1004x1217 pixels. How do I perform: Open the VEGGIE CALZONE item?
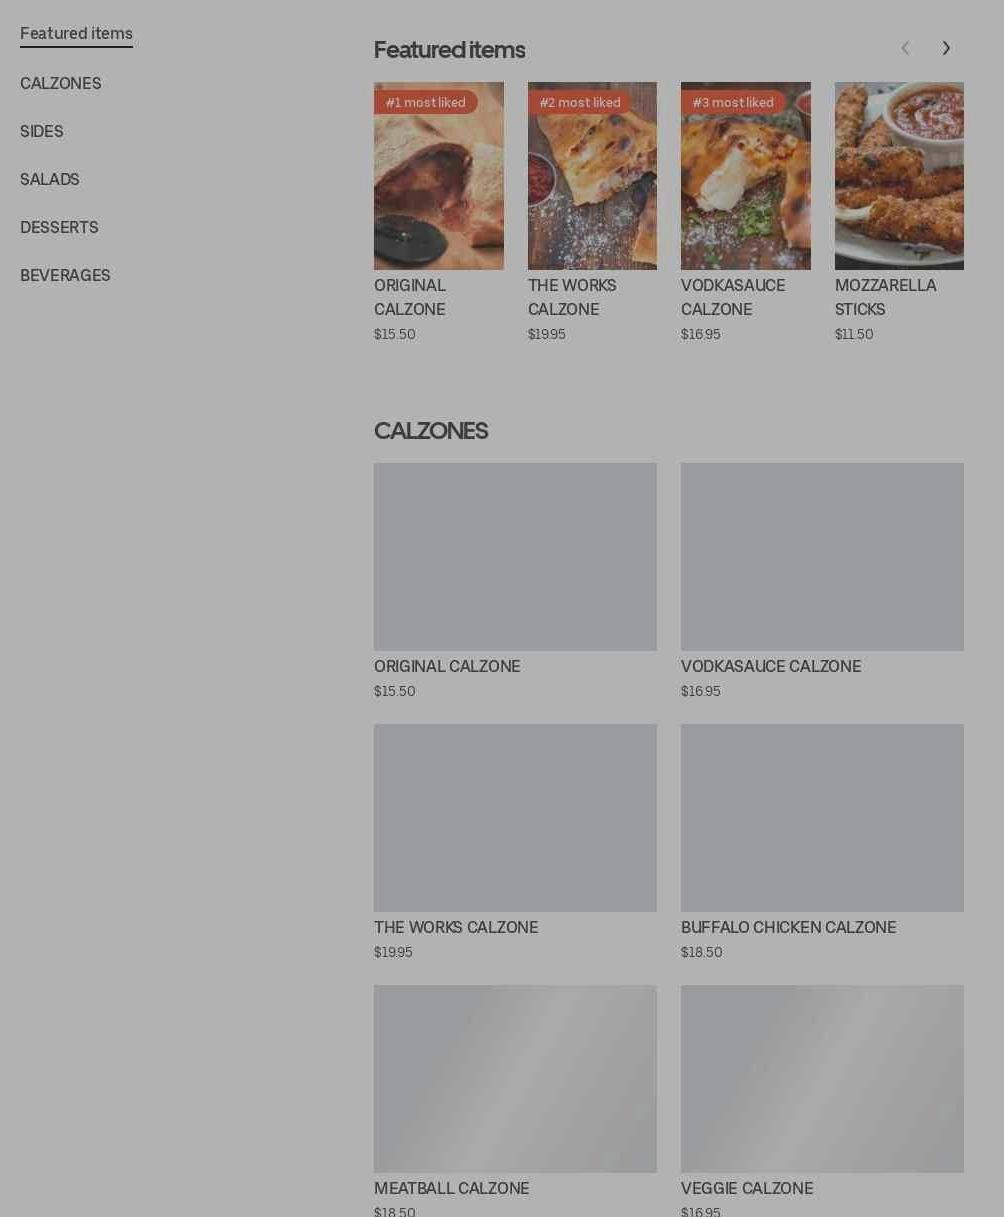coord(747,1189)
